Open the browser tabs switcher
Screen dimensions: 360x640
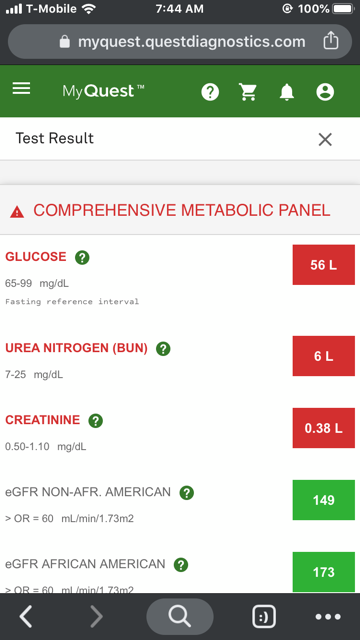[264, 616]
